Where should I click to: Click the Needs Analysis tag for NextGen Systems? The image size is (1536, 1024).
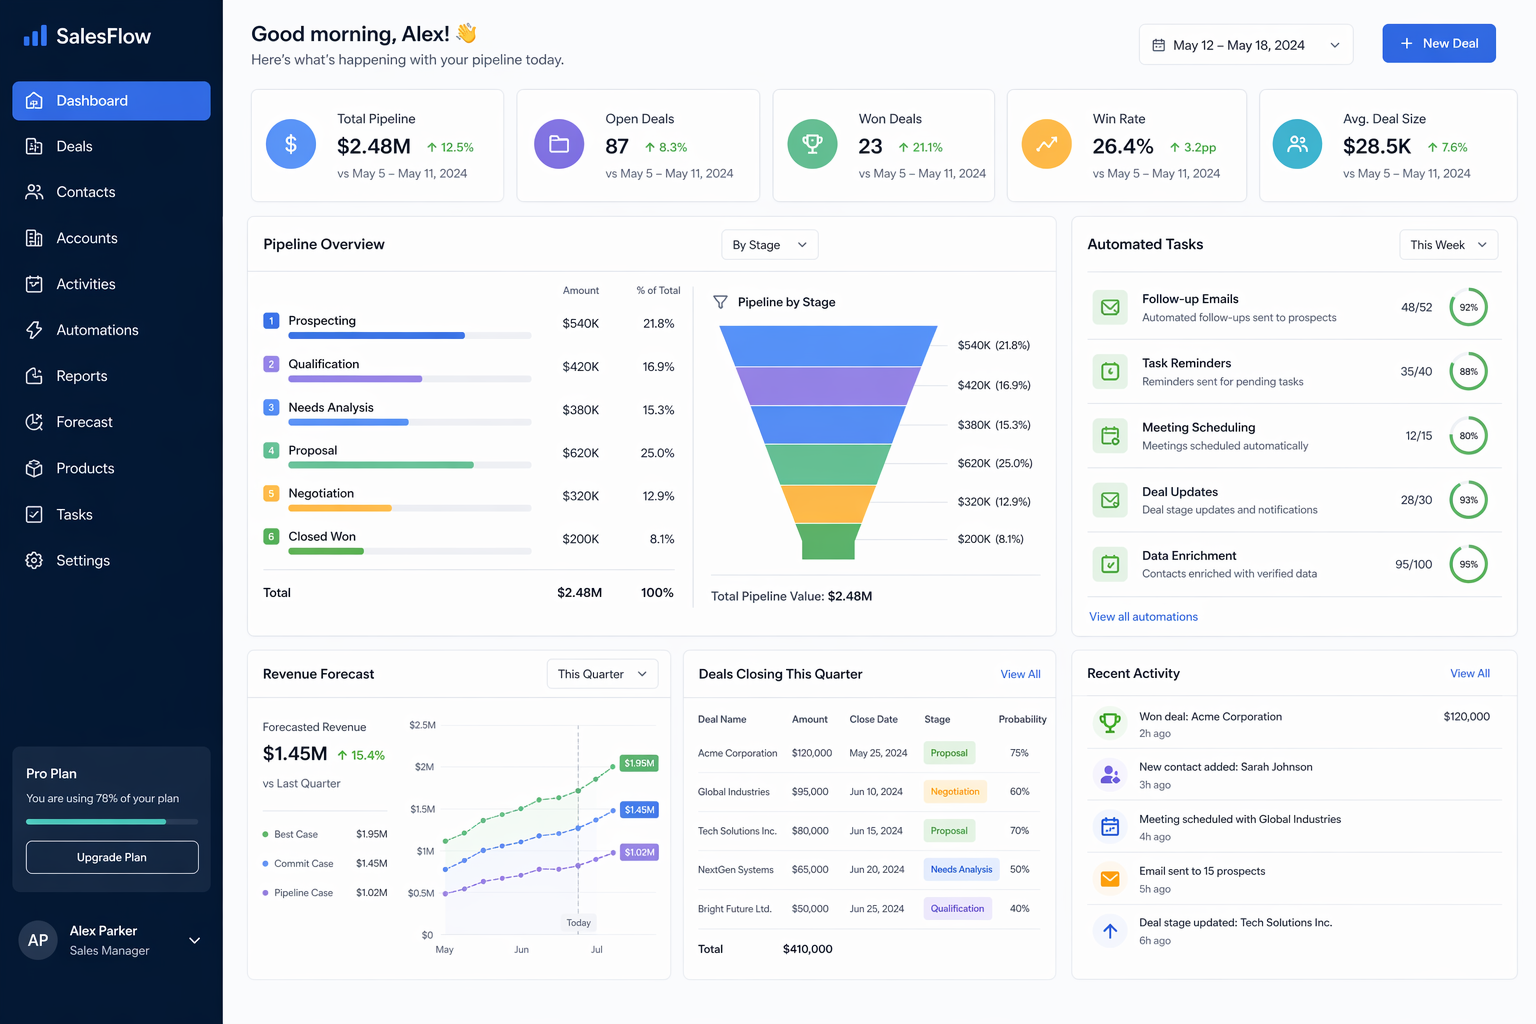tap(961, 869)
